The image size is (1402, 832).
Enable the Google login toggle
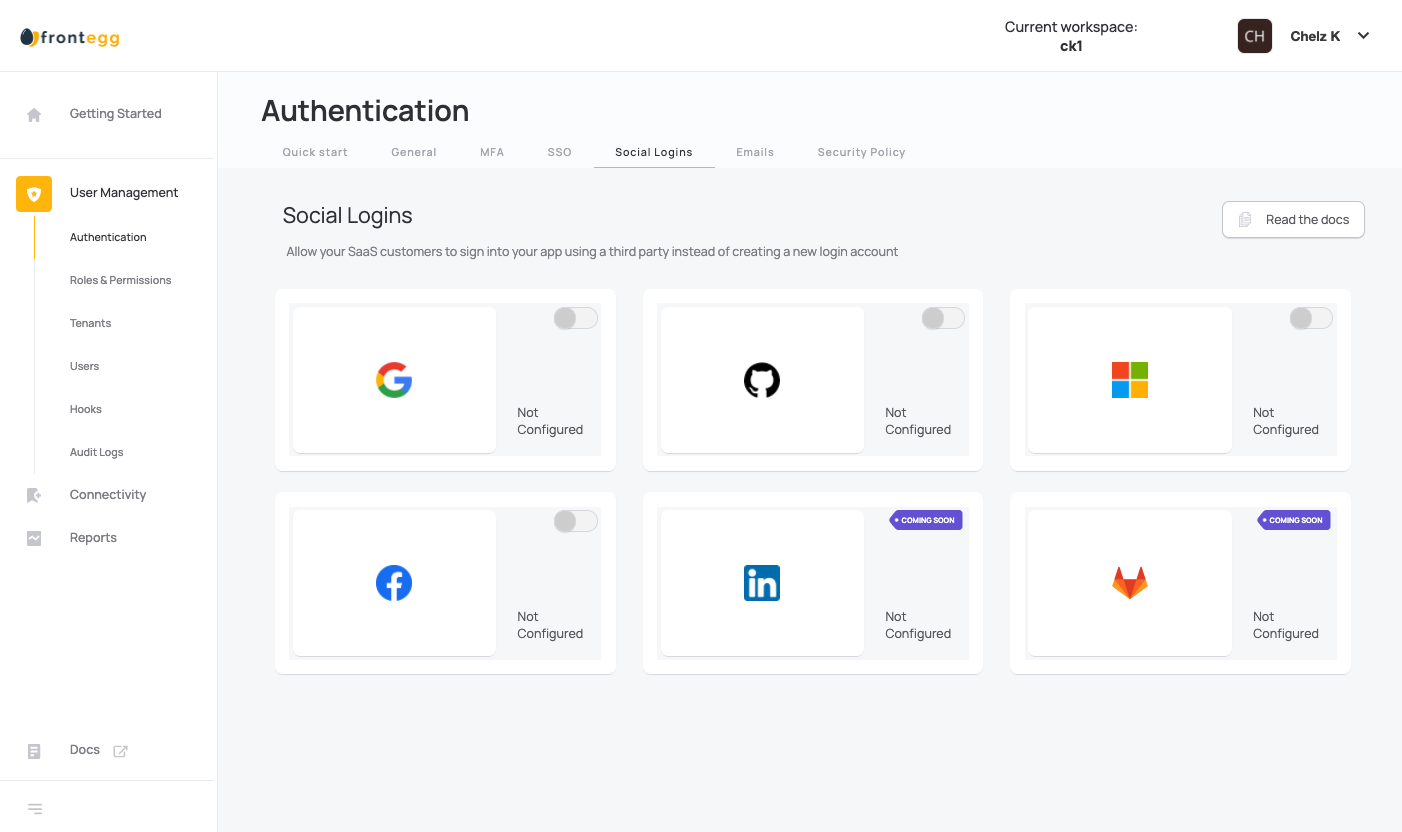tap(576, 318)
